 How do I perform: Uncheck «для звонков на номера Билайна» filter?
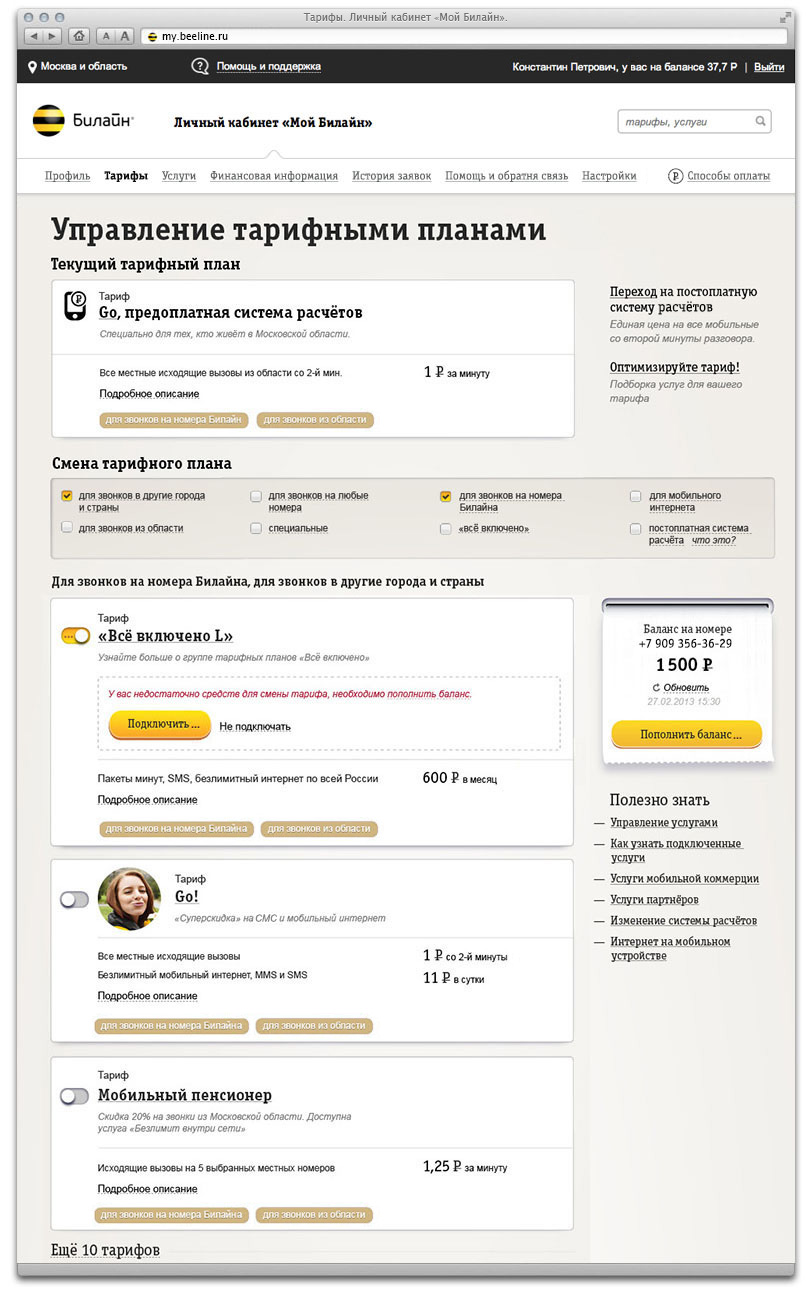click(x=446, y=496)
